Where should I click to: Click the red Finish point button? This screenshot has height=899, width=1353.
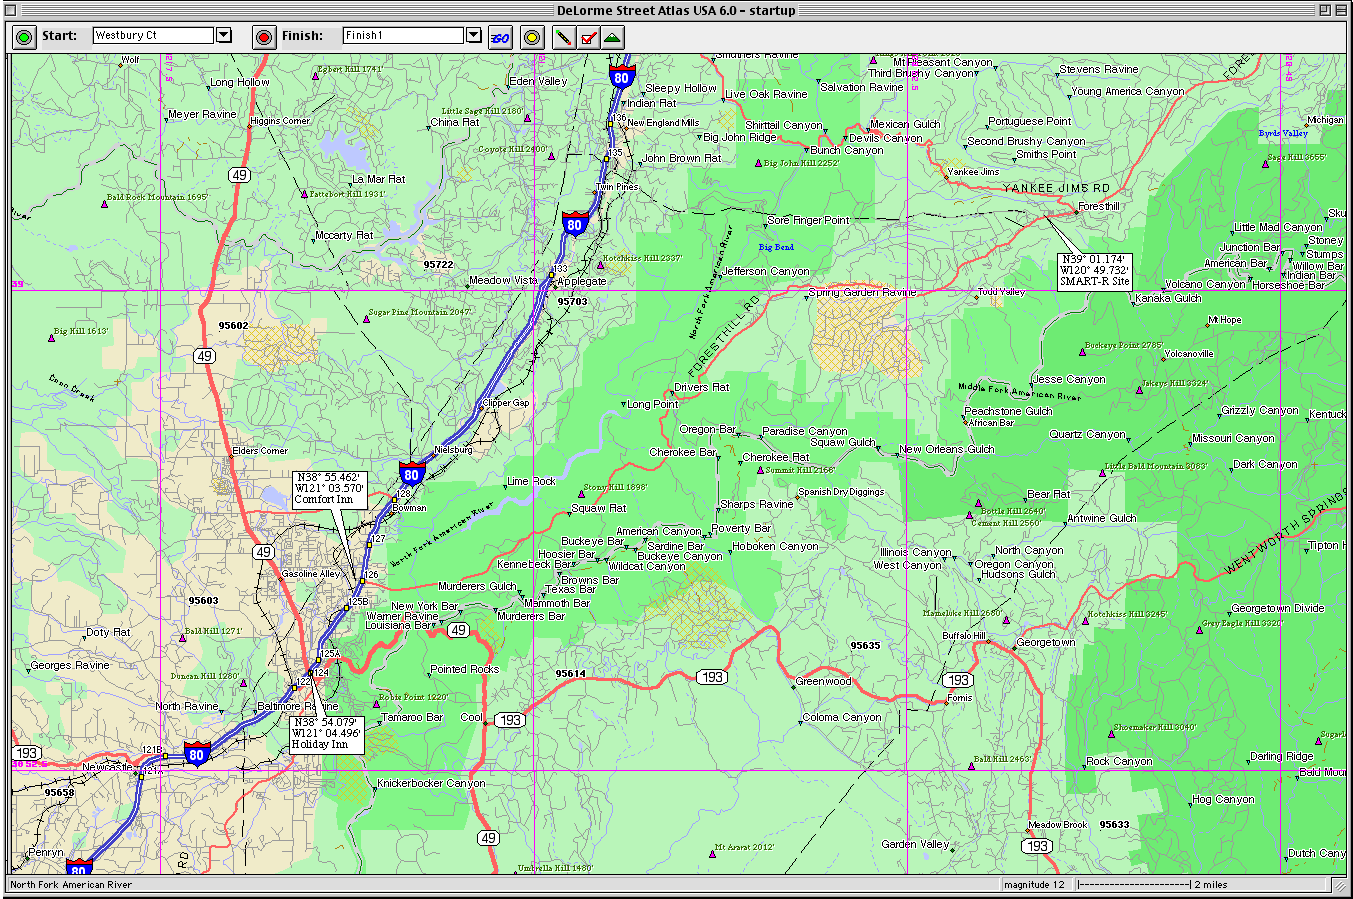[x=264, y=37]
